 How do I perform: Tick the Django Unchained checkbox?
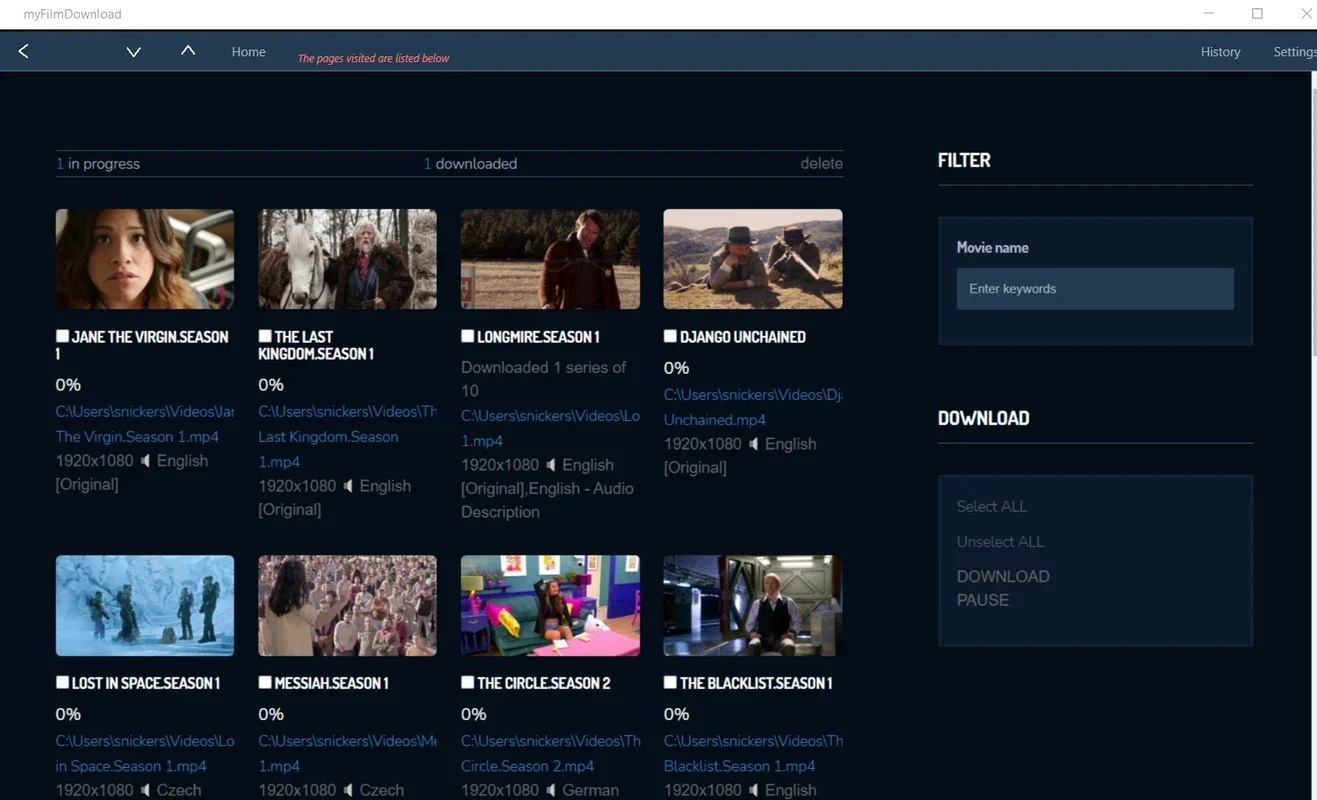tap(670, 336)
